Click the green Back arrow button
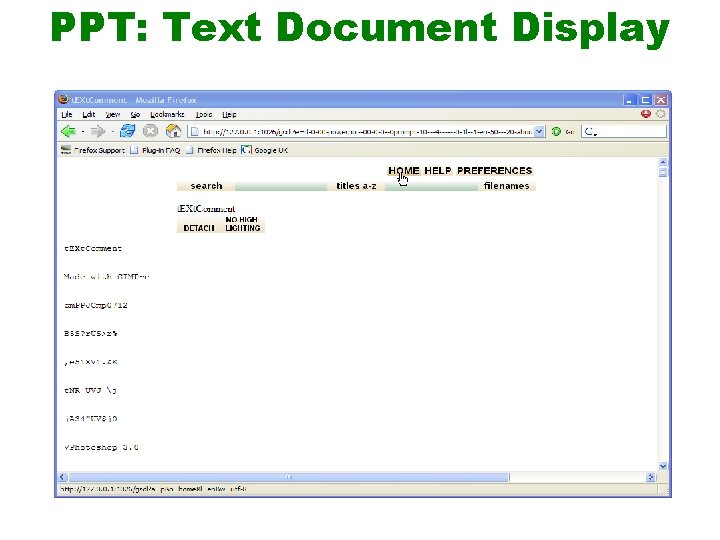This screenshot has width=720, height=540. tap(69, 131)
